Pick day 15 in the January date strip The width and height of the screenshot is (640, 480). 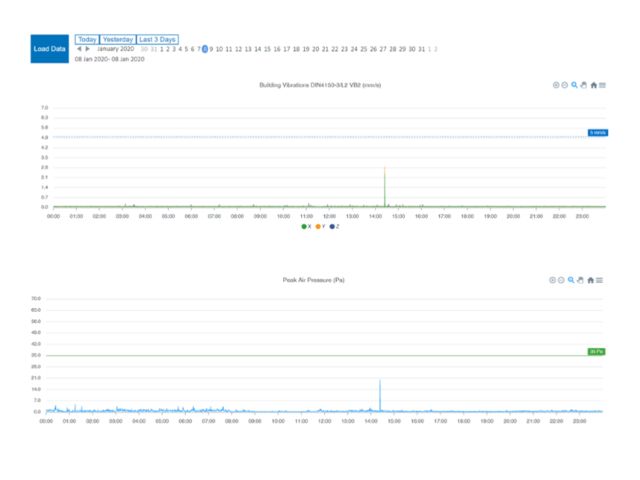(x=267, y=49)
